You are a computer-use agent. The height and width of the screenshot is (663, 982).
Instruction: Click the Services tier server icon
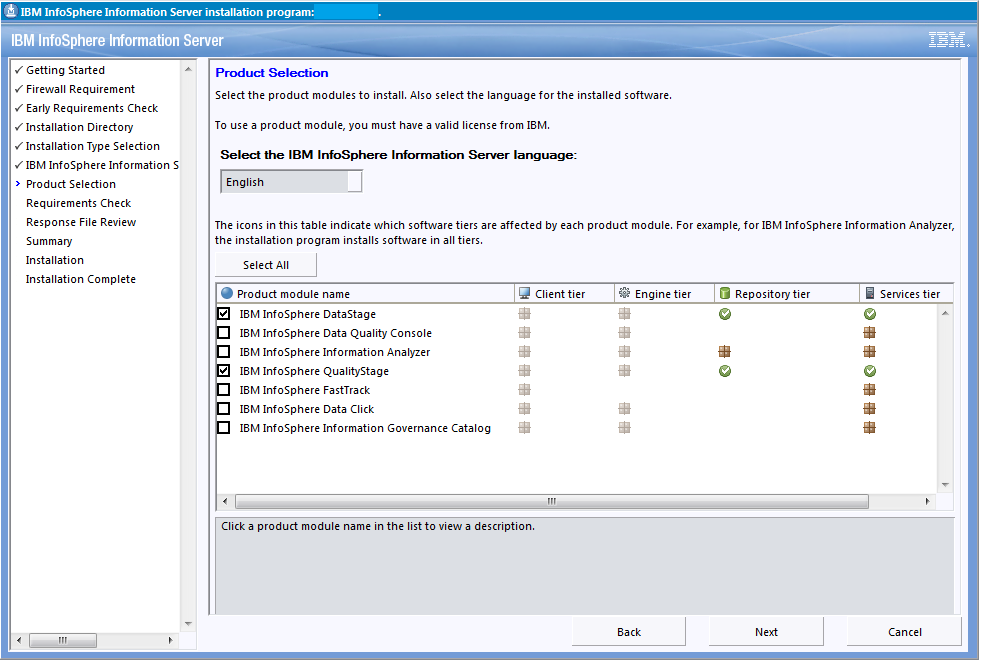869,293
